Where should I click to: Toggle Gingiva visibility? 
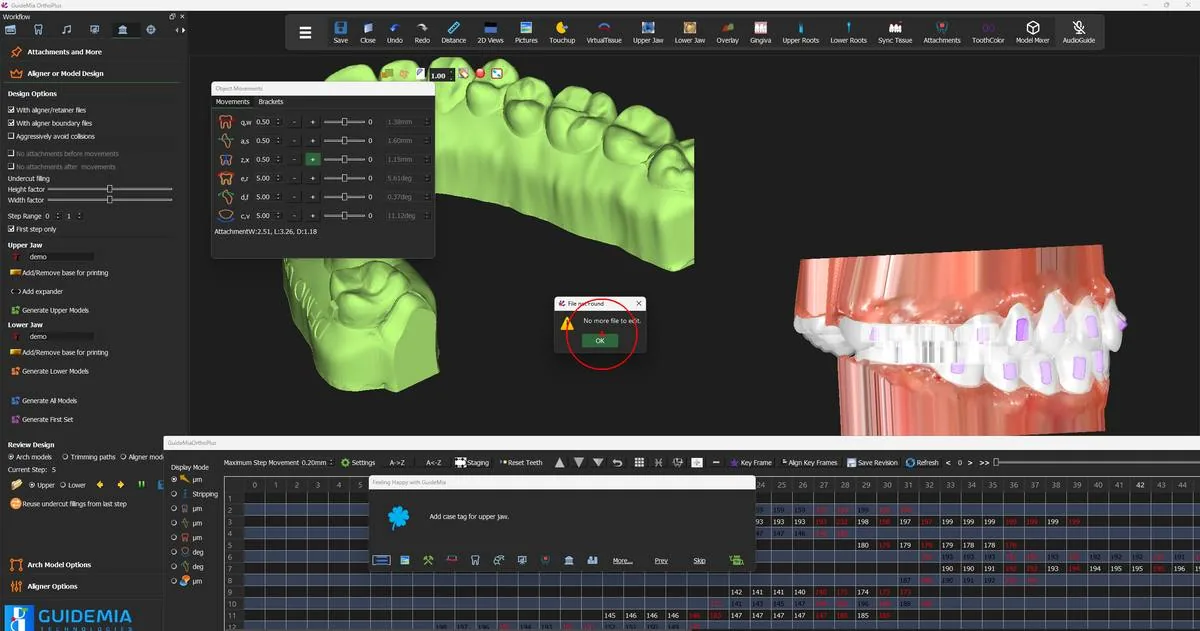tap(761, 32)
